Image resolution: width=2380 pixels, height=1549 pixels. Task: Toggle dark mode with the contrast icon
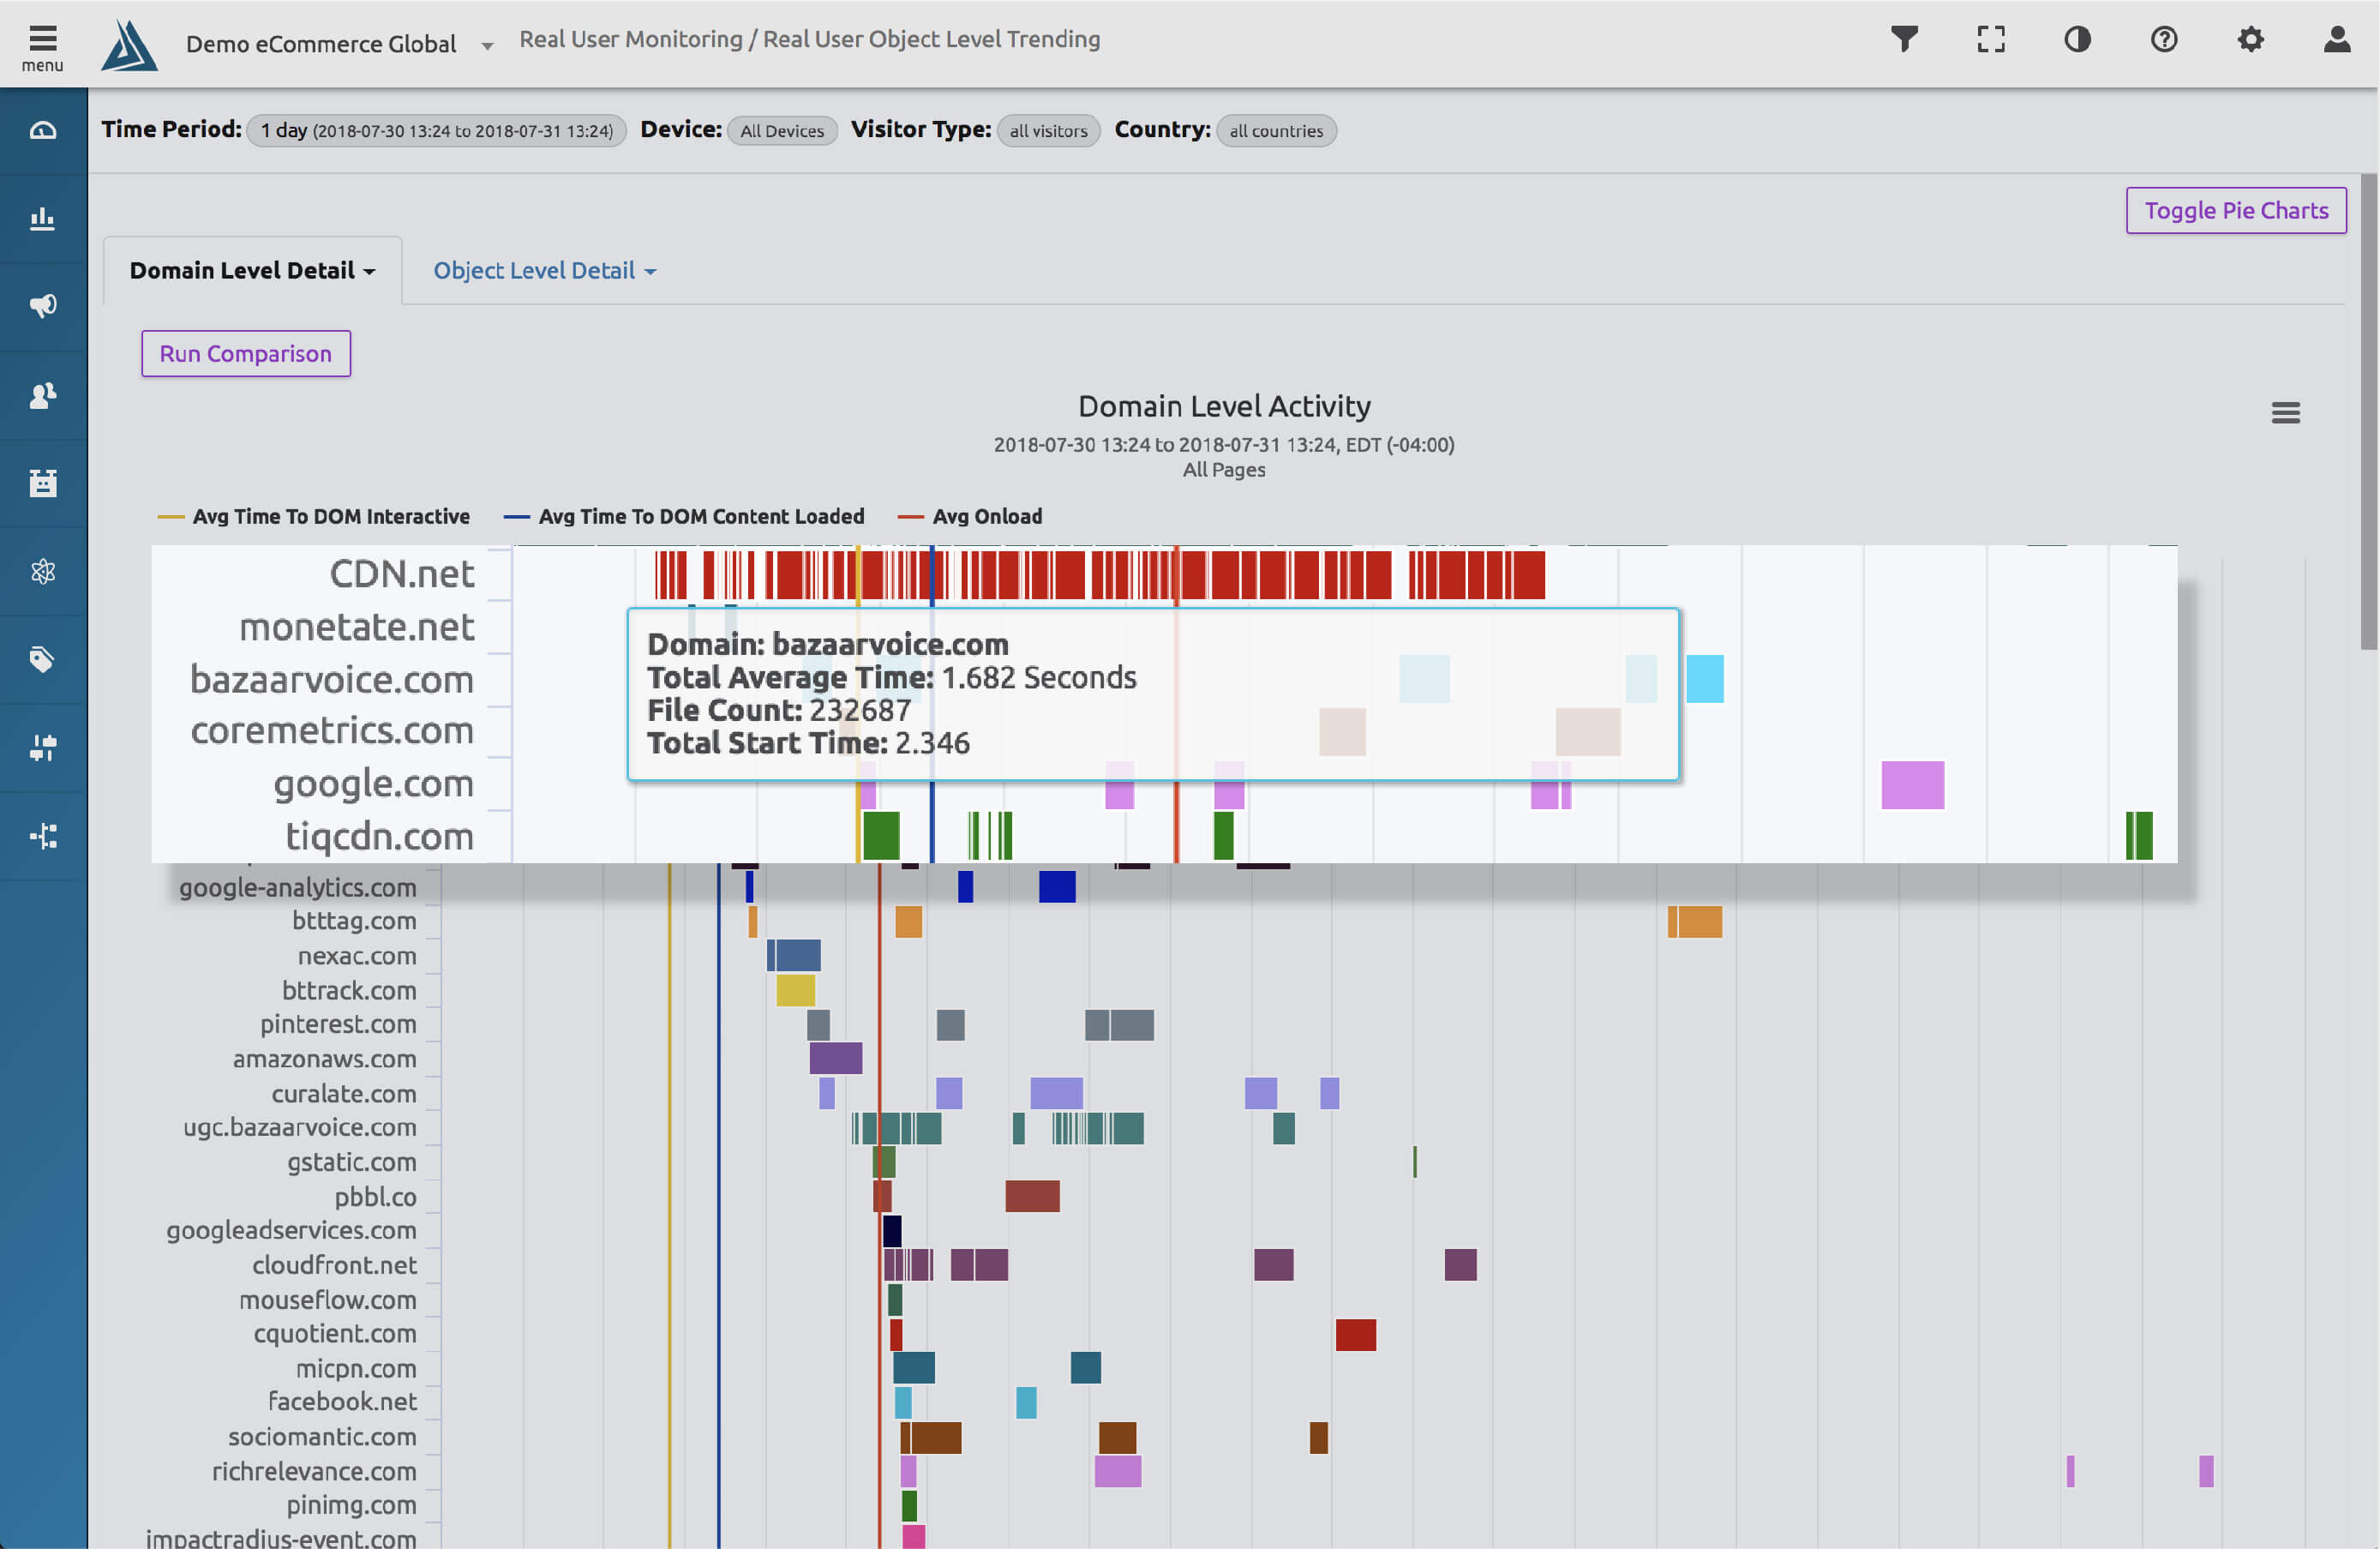2077,39
